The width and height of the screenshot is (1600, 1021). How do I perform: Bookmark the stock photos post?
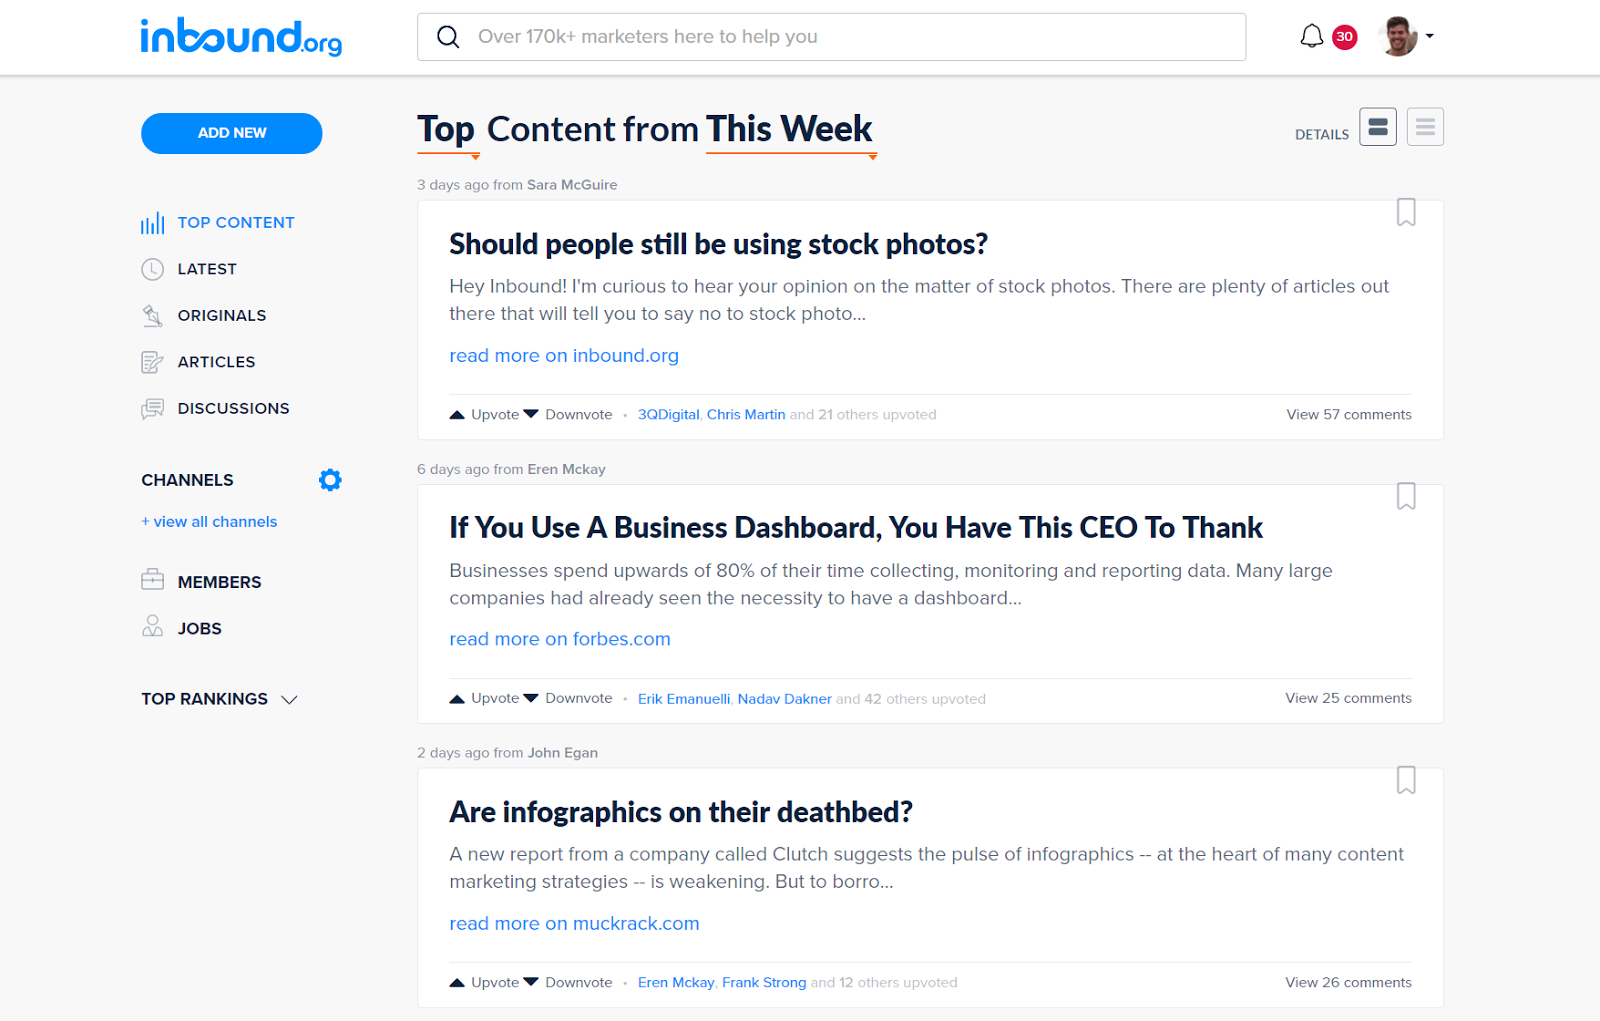tap(1406, 212)
